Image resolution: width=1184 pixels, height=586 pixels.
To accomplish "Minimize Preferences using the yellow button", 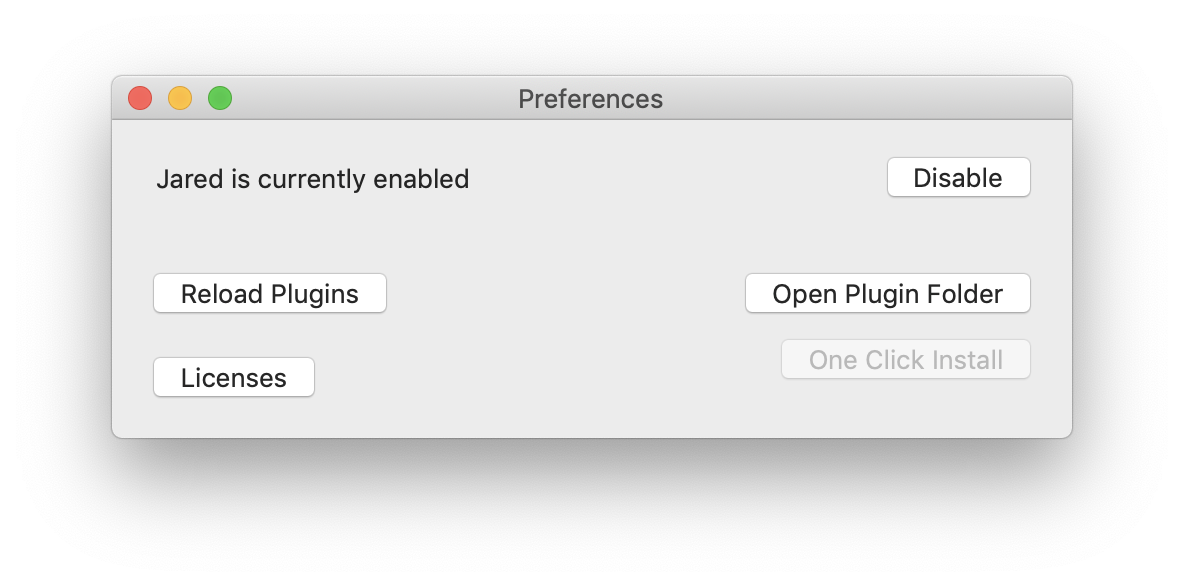I will (x=180, y=98).
